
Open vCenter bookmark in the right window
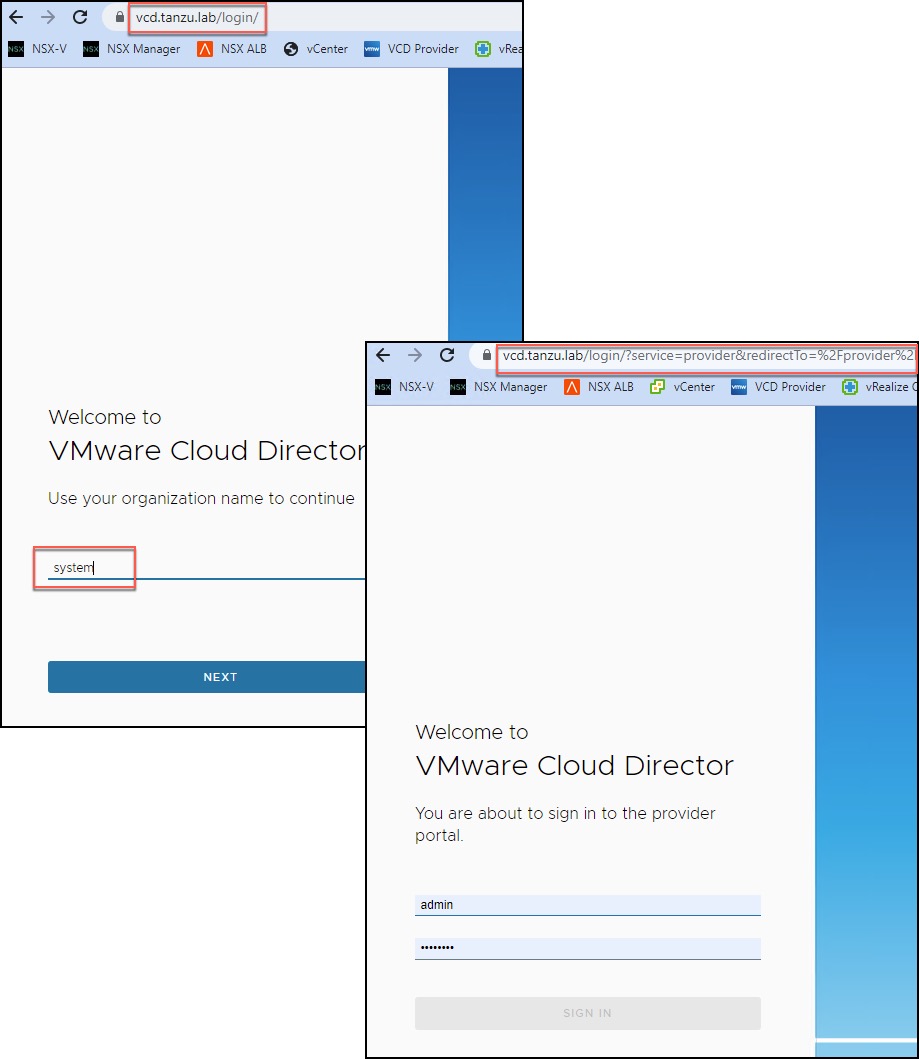click(683, 387)
